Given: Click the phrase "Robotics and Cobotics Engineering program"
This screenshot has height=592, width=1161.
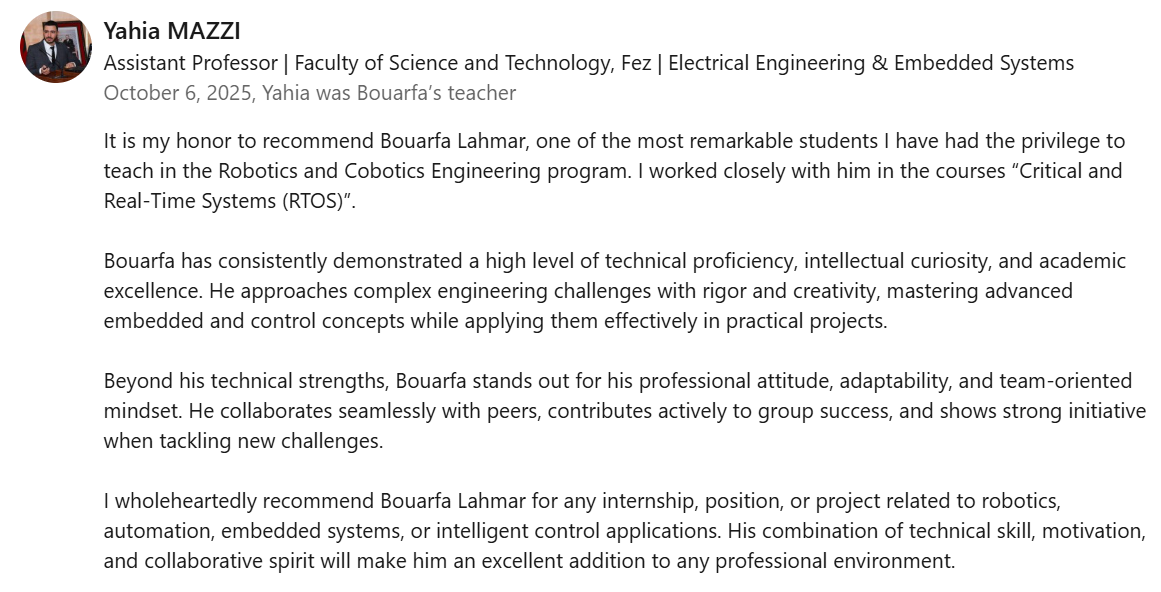Looking at the screenshot, I should 398,171.
